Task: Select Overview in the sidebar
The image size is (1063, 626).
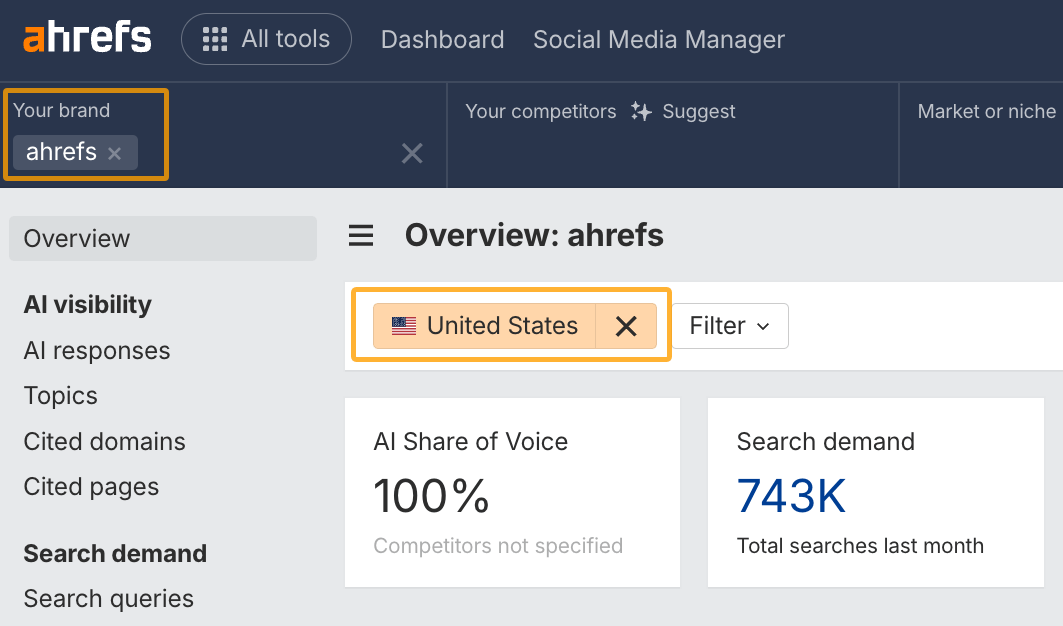Action: click(x=77, y=238)
